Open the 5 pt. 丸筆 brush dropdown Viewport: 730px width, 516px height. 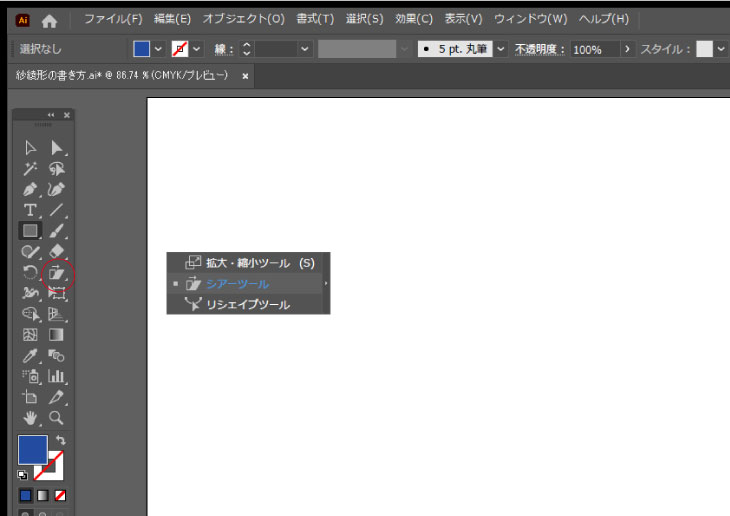501,49
